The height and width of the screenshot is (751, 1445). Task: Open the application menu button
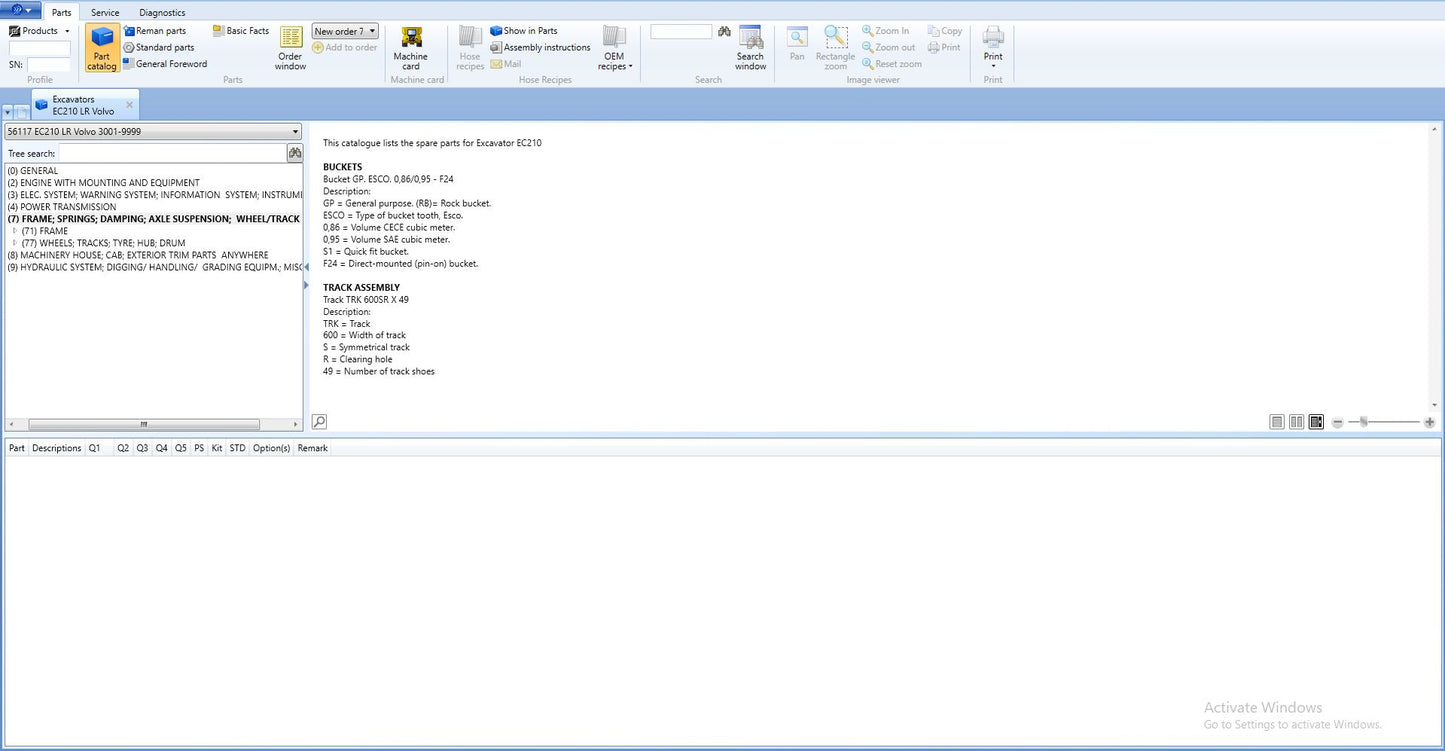pyautogui.click(x=21, y=11)
